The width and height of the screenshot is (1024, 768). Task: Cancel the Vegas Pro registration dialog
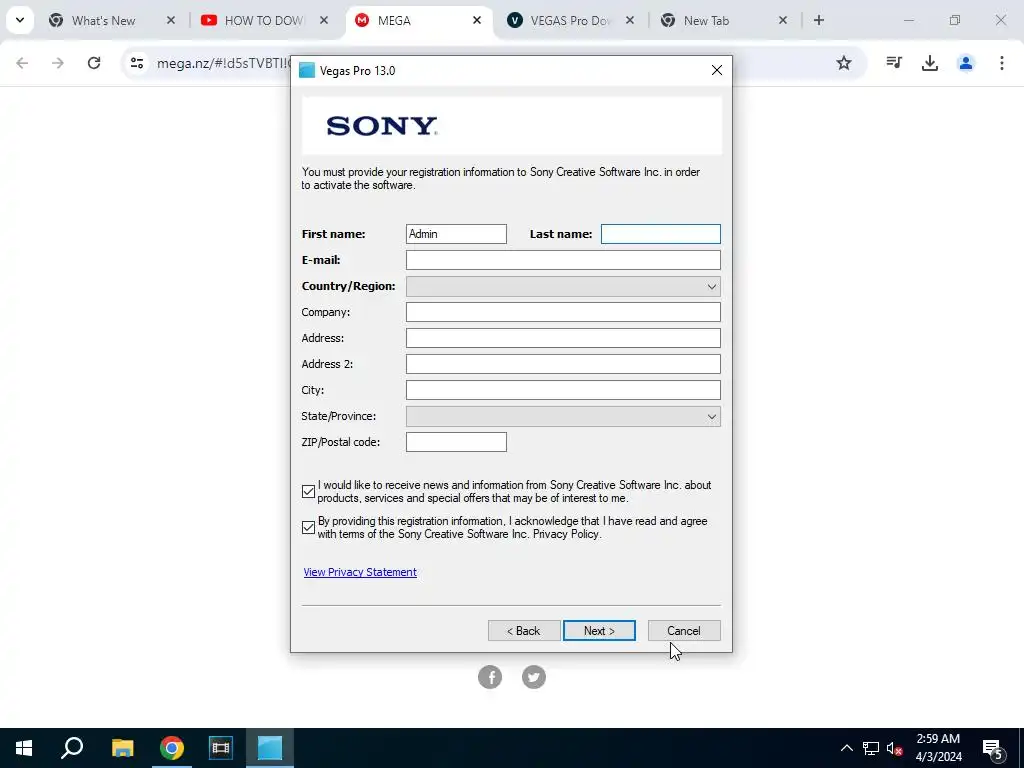pyautogui.click(x=684, y=630)
